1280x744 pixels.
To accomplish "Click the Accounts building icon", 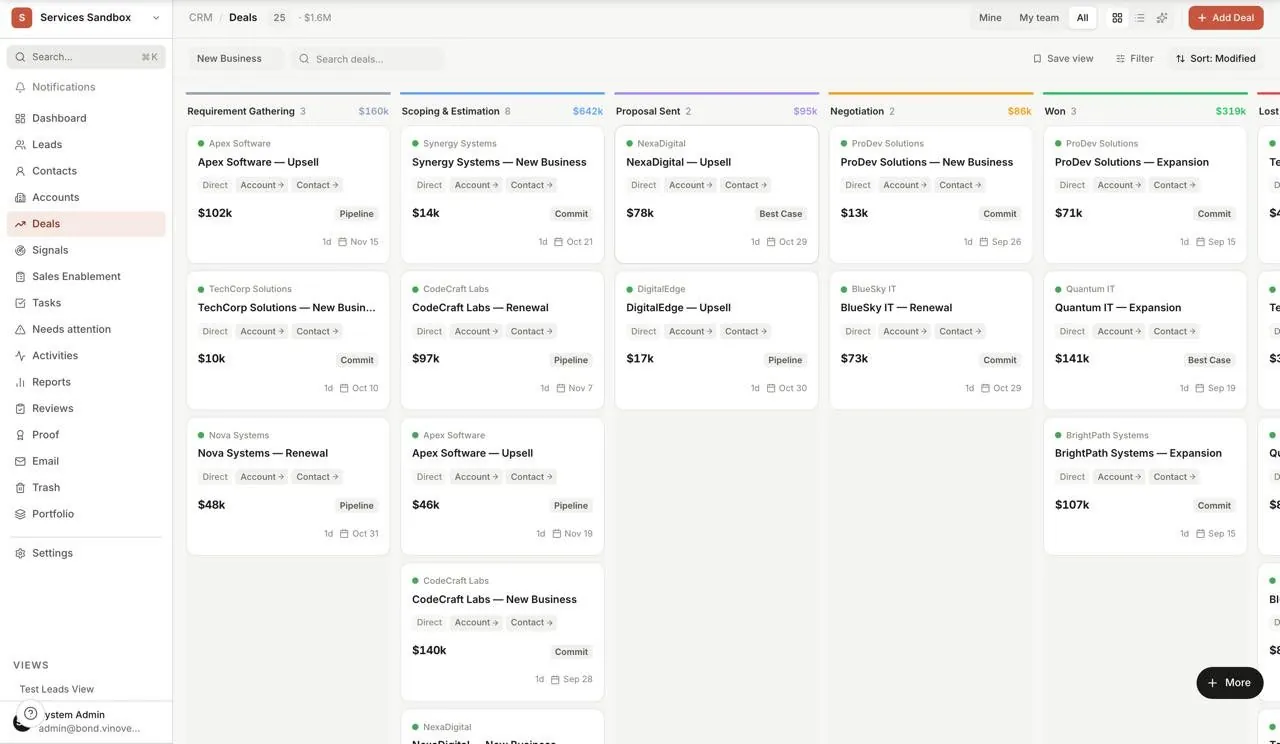I will [20, 198].
